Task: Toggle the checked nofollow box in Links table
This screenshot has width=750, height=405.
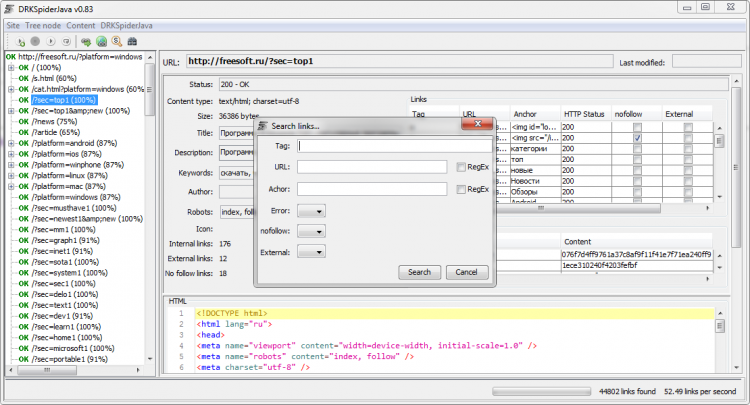Action: [x=637, y=137]
